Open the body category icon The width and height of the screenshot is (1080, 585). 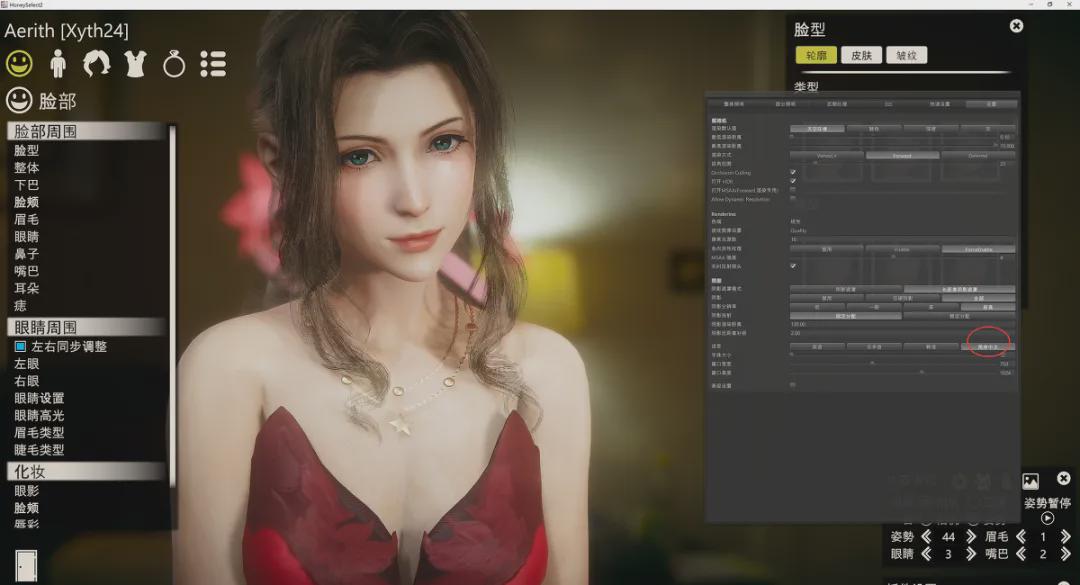[58, 64]
